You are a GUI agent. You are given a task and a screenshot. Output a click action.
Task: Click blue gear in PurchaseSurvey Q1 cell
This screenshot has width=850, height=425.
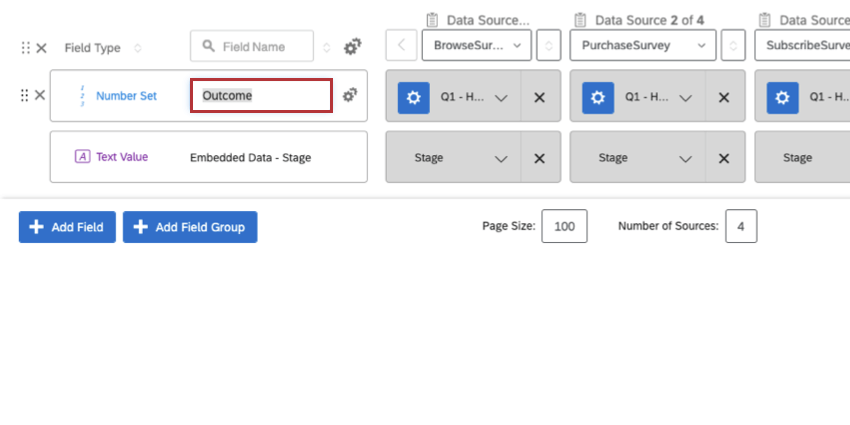(x=598, y=97)
